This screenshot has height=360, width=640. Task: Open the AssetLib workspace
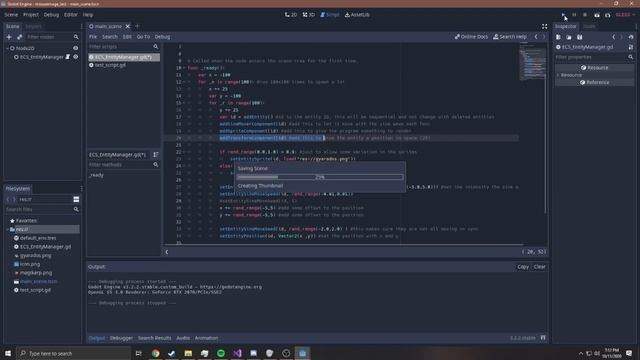point(357,15)
